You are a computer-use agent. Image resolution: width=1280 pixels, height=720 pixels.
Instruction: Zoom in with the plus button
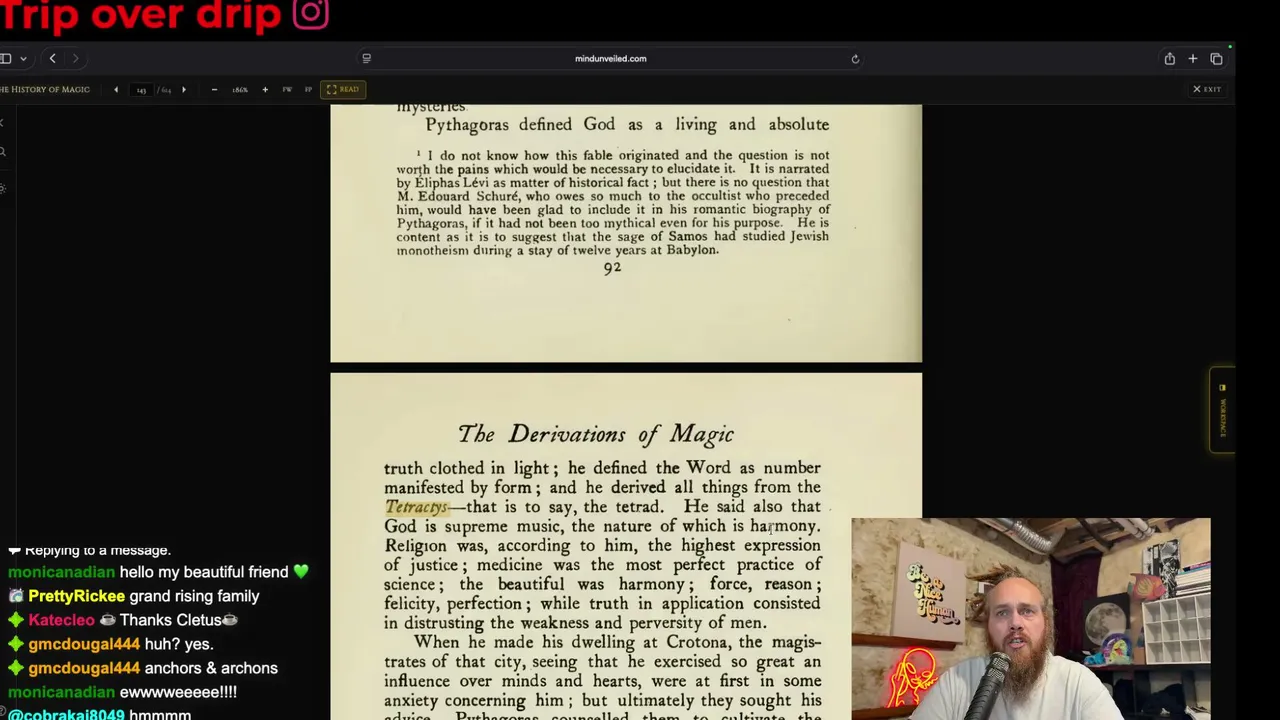265,90
